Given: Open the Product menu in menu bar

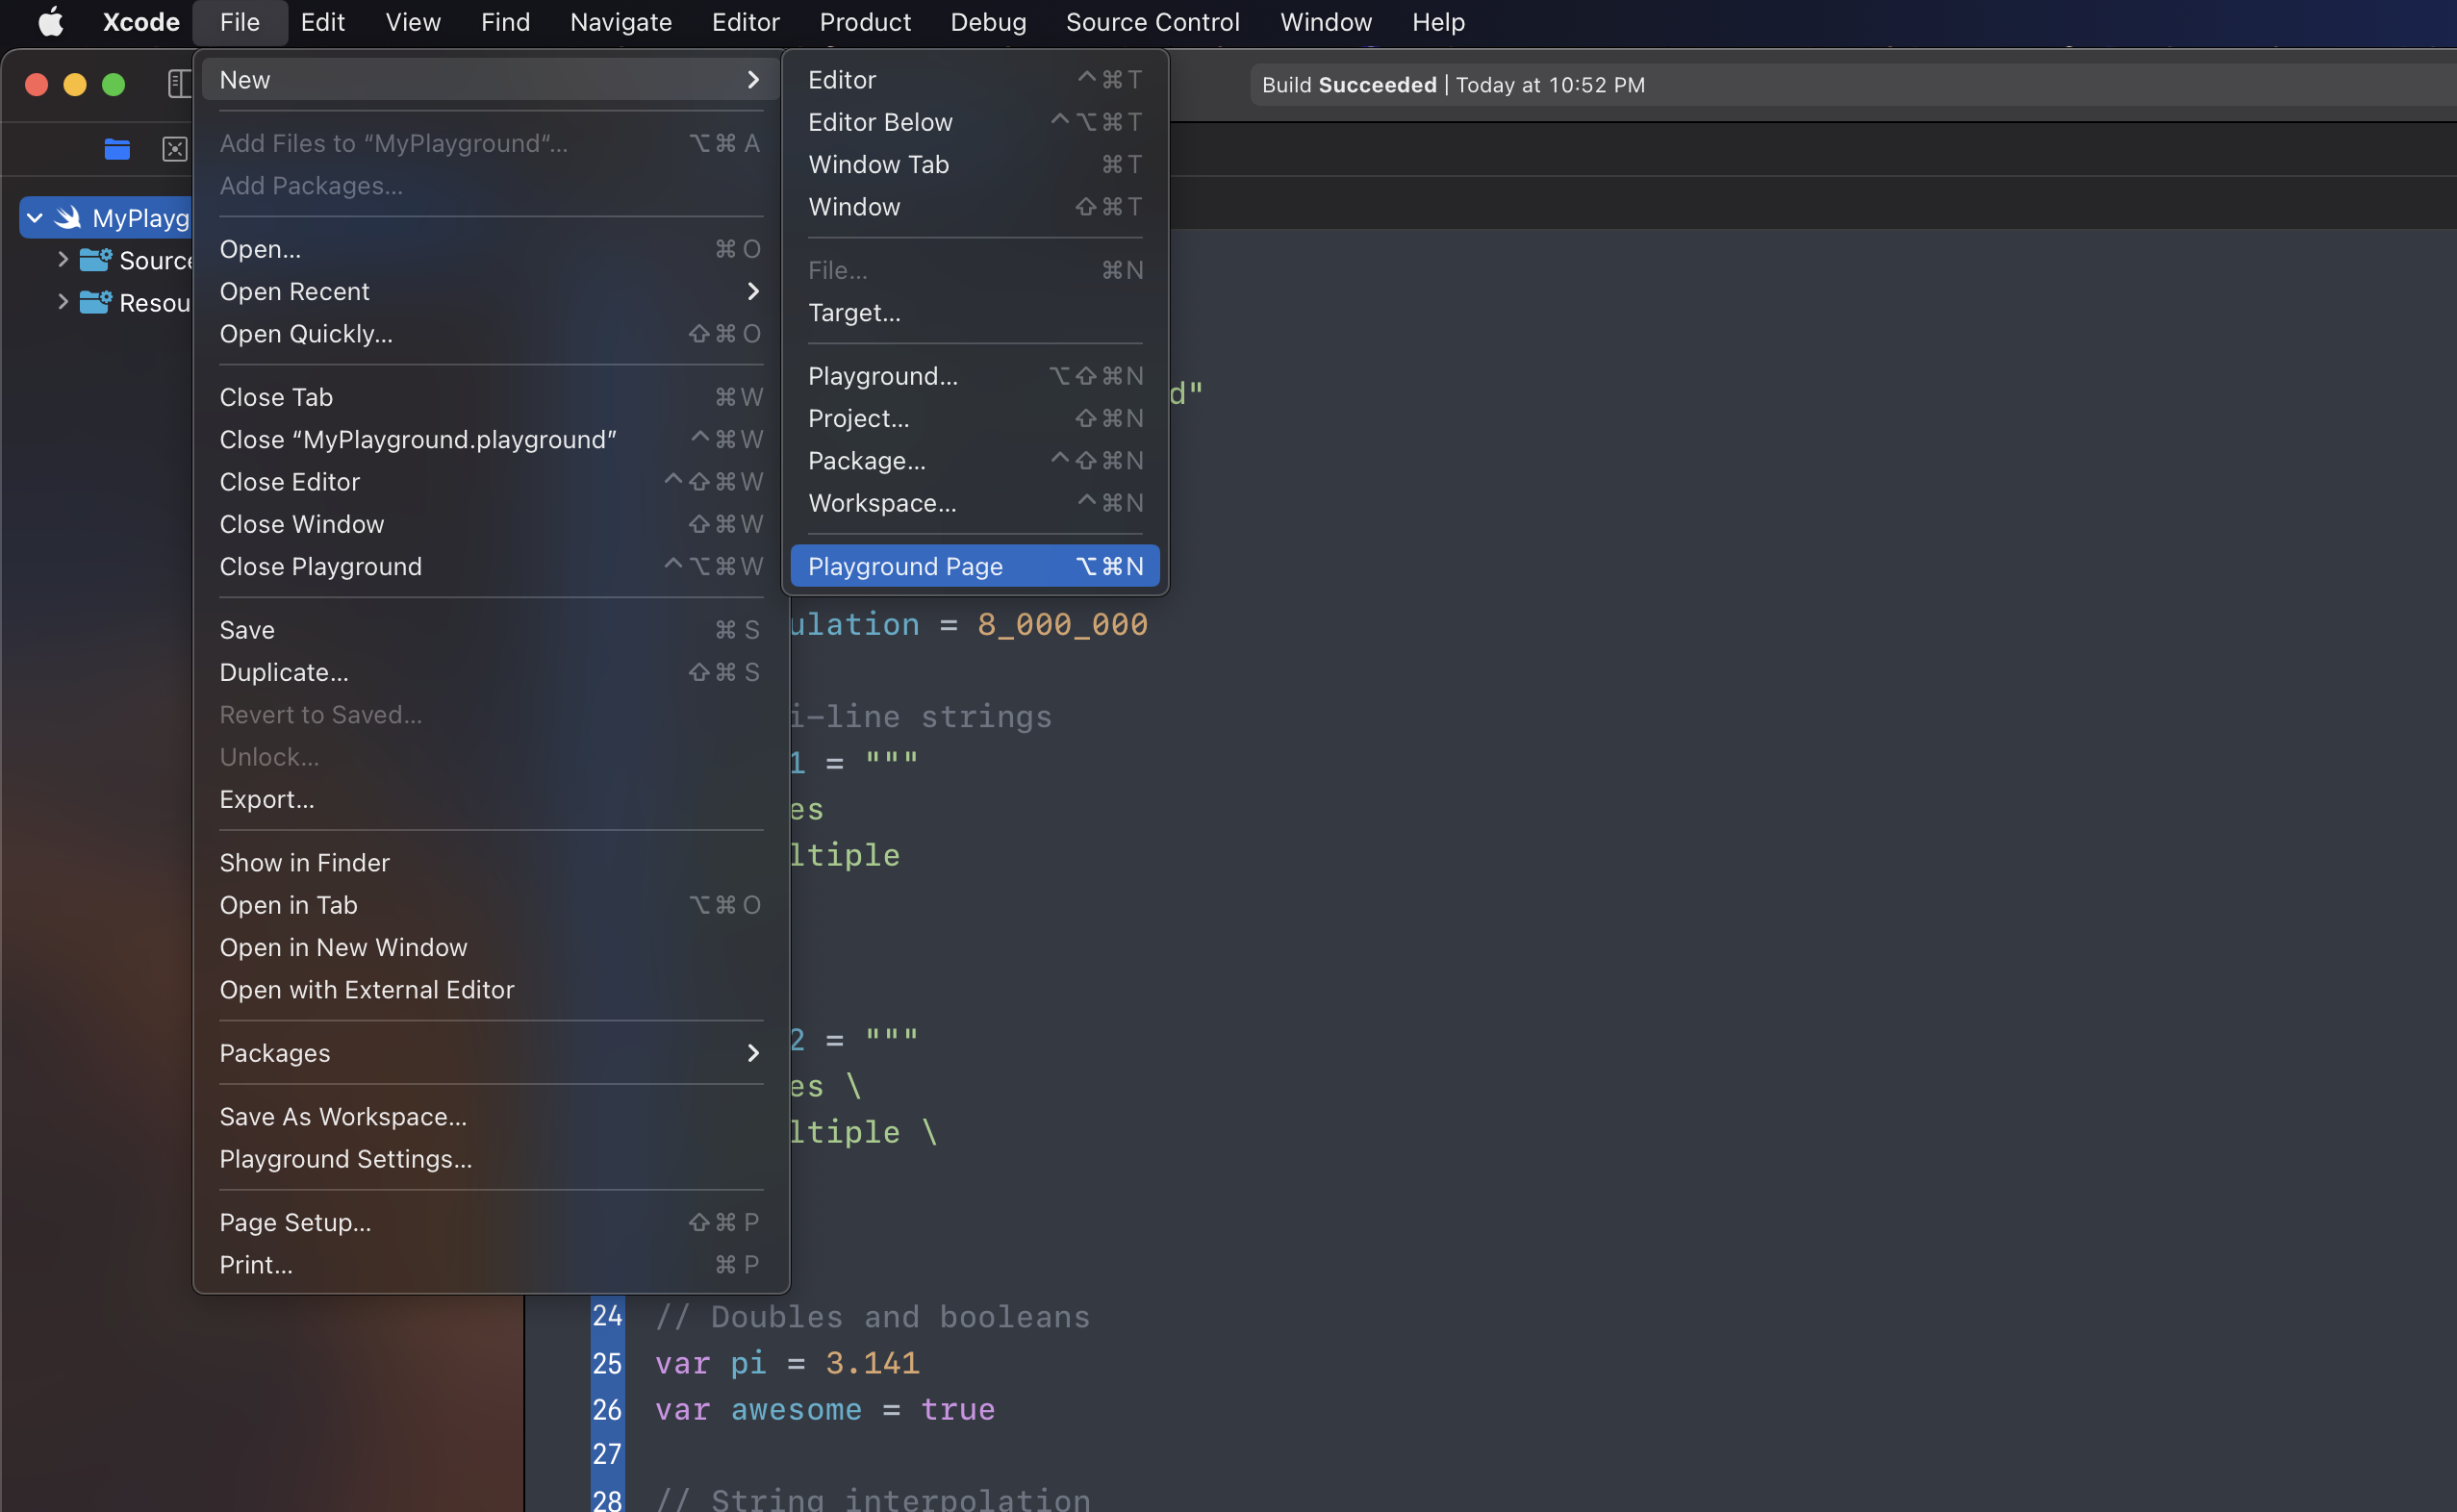Looking at the screenshot, I should coord(864,22).
